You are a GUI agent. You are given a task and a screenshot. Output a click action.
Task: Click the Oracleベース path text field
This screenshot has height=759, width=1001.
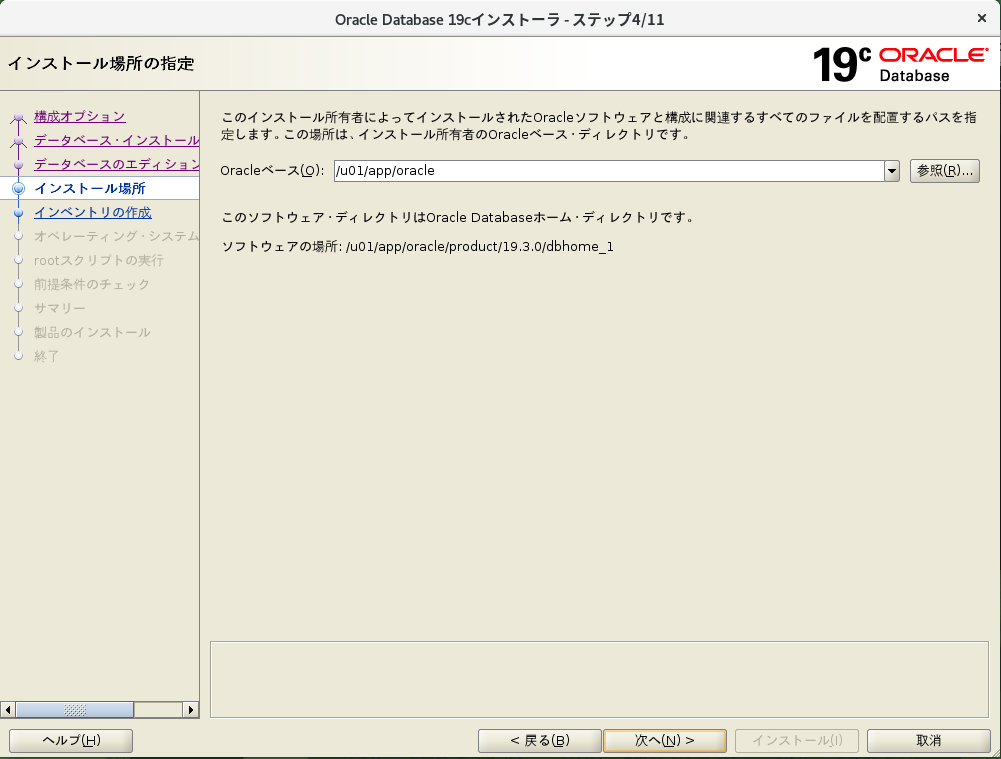(x=607, y=171)
